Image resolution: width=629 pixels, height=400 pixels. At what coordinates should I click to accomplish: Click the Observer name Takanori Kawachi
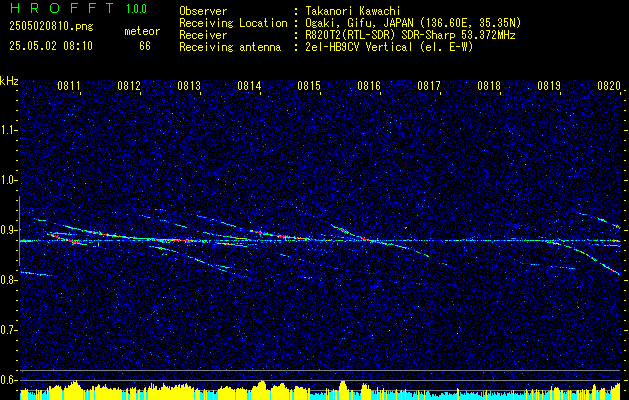[353, 11]
